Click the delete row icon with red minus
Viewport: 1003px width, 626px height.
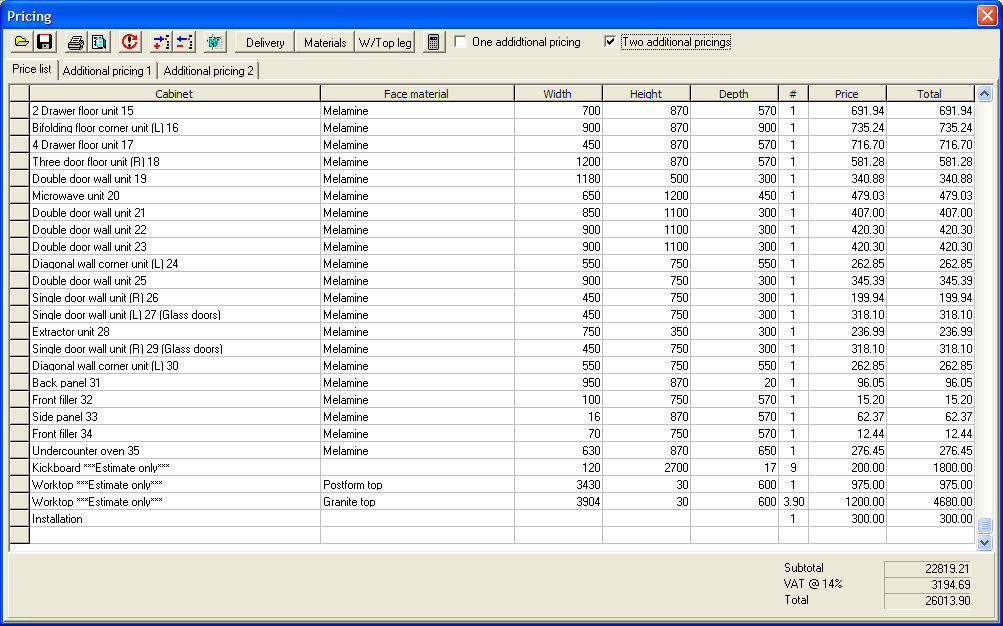pos(184,42)
